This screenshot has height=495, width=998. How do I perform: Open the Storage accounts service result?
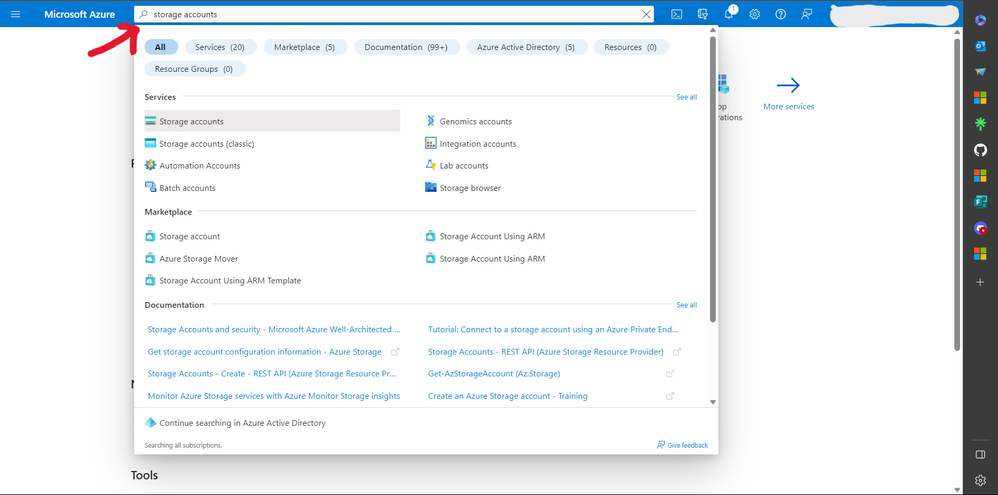[x=192, y=121]
